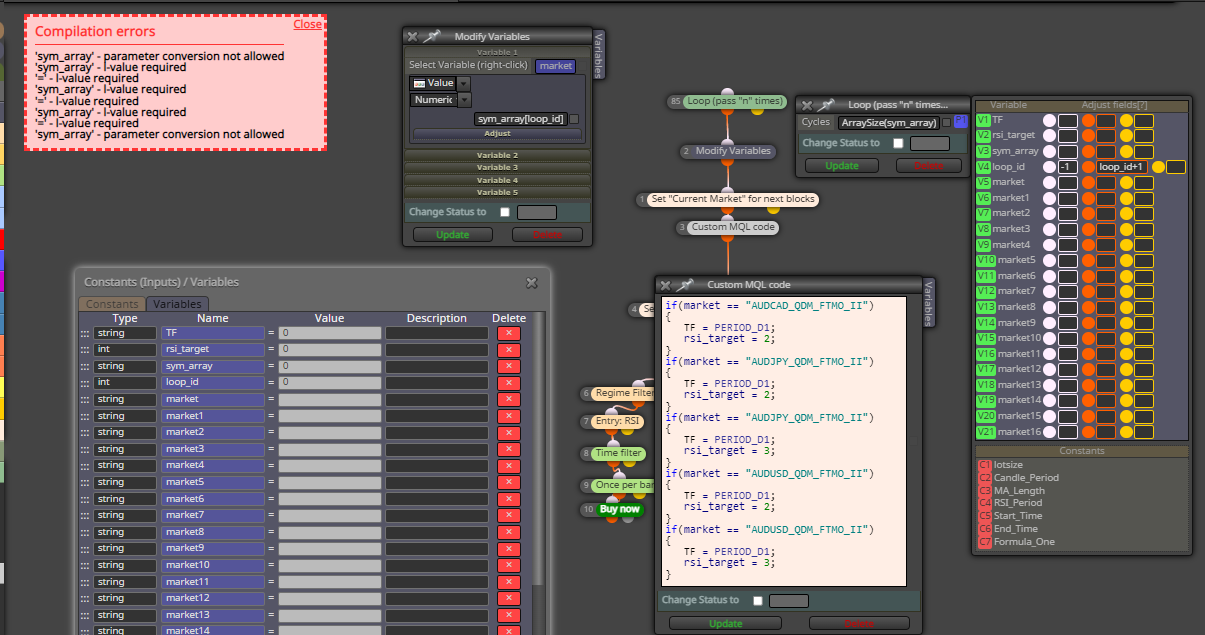Open the Numeric dropdown
Image resolution: width=1205 pixels, height=635 pixels.
[x=463, y=100]
